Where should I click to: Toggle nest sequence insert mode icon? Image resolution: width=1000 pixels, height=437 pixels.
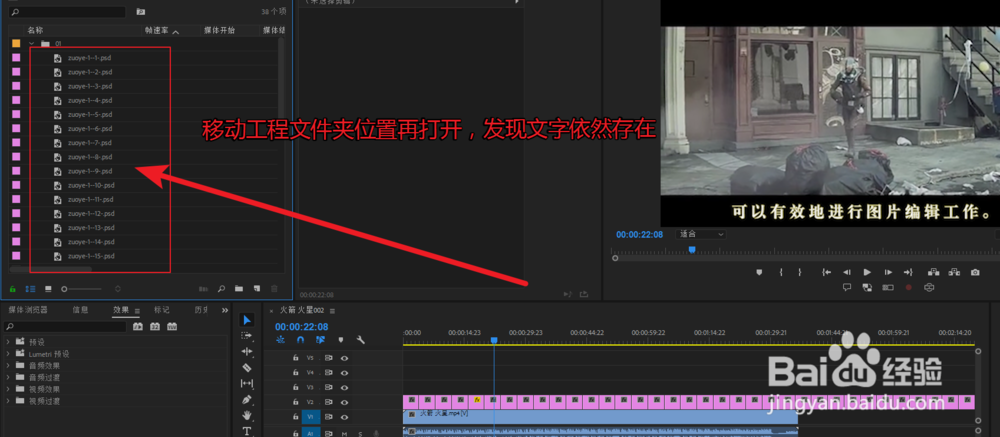(x=280, y=340)
